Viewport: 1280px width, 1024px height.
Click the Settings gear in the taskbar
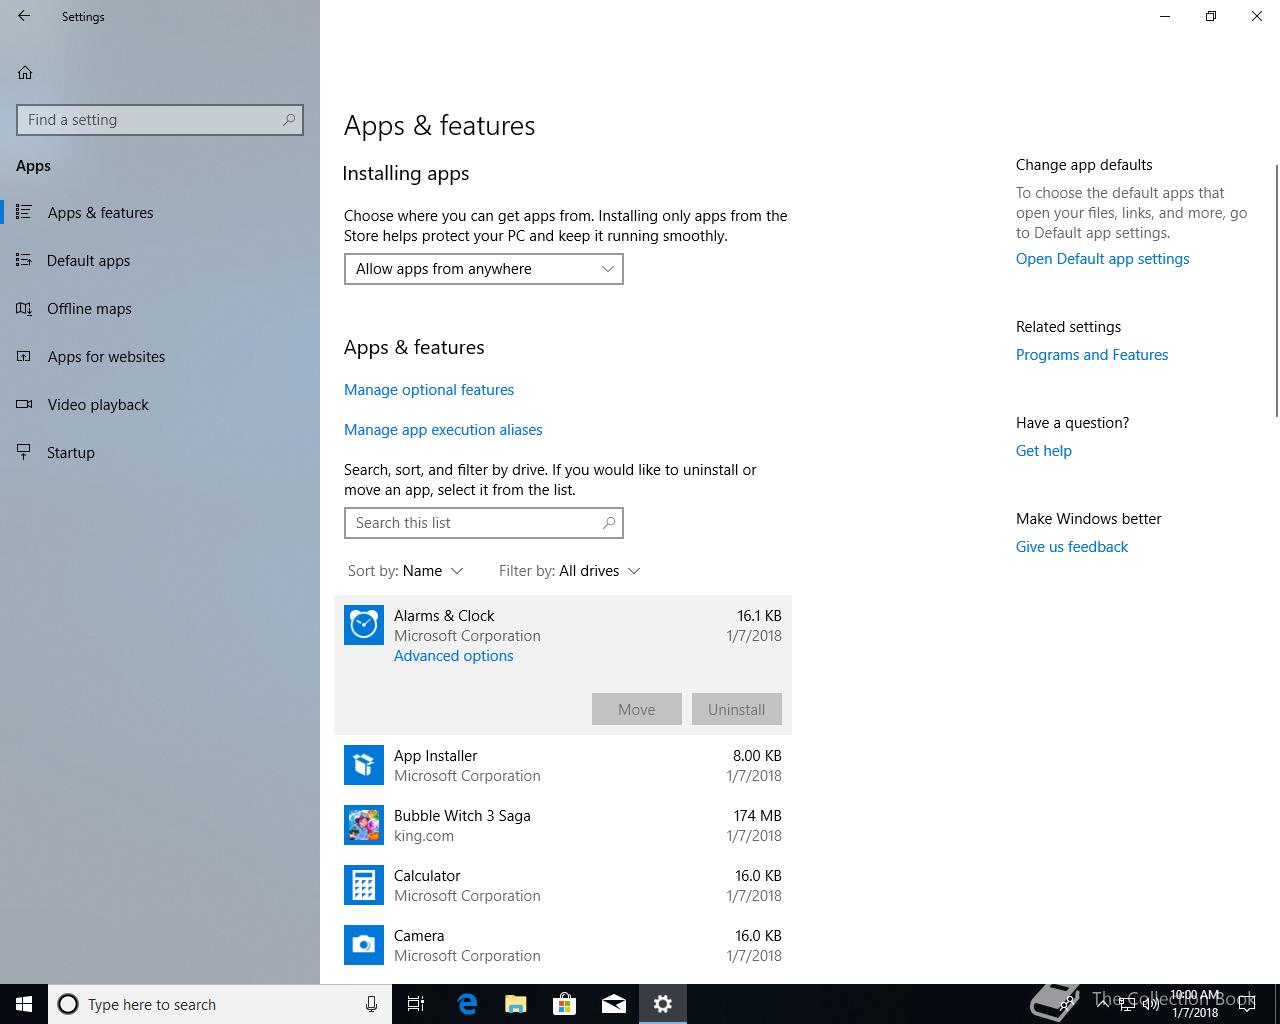click(x=663, y=1004)
